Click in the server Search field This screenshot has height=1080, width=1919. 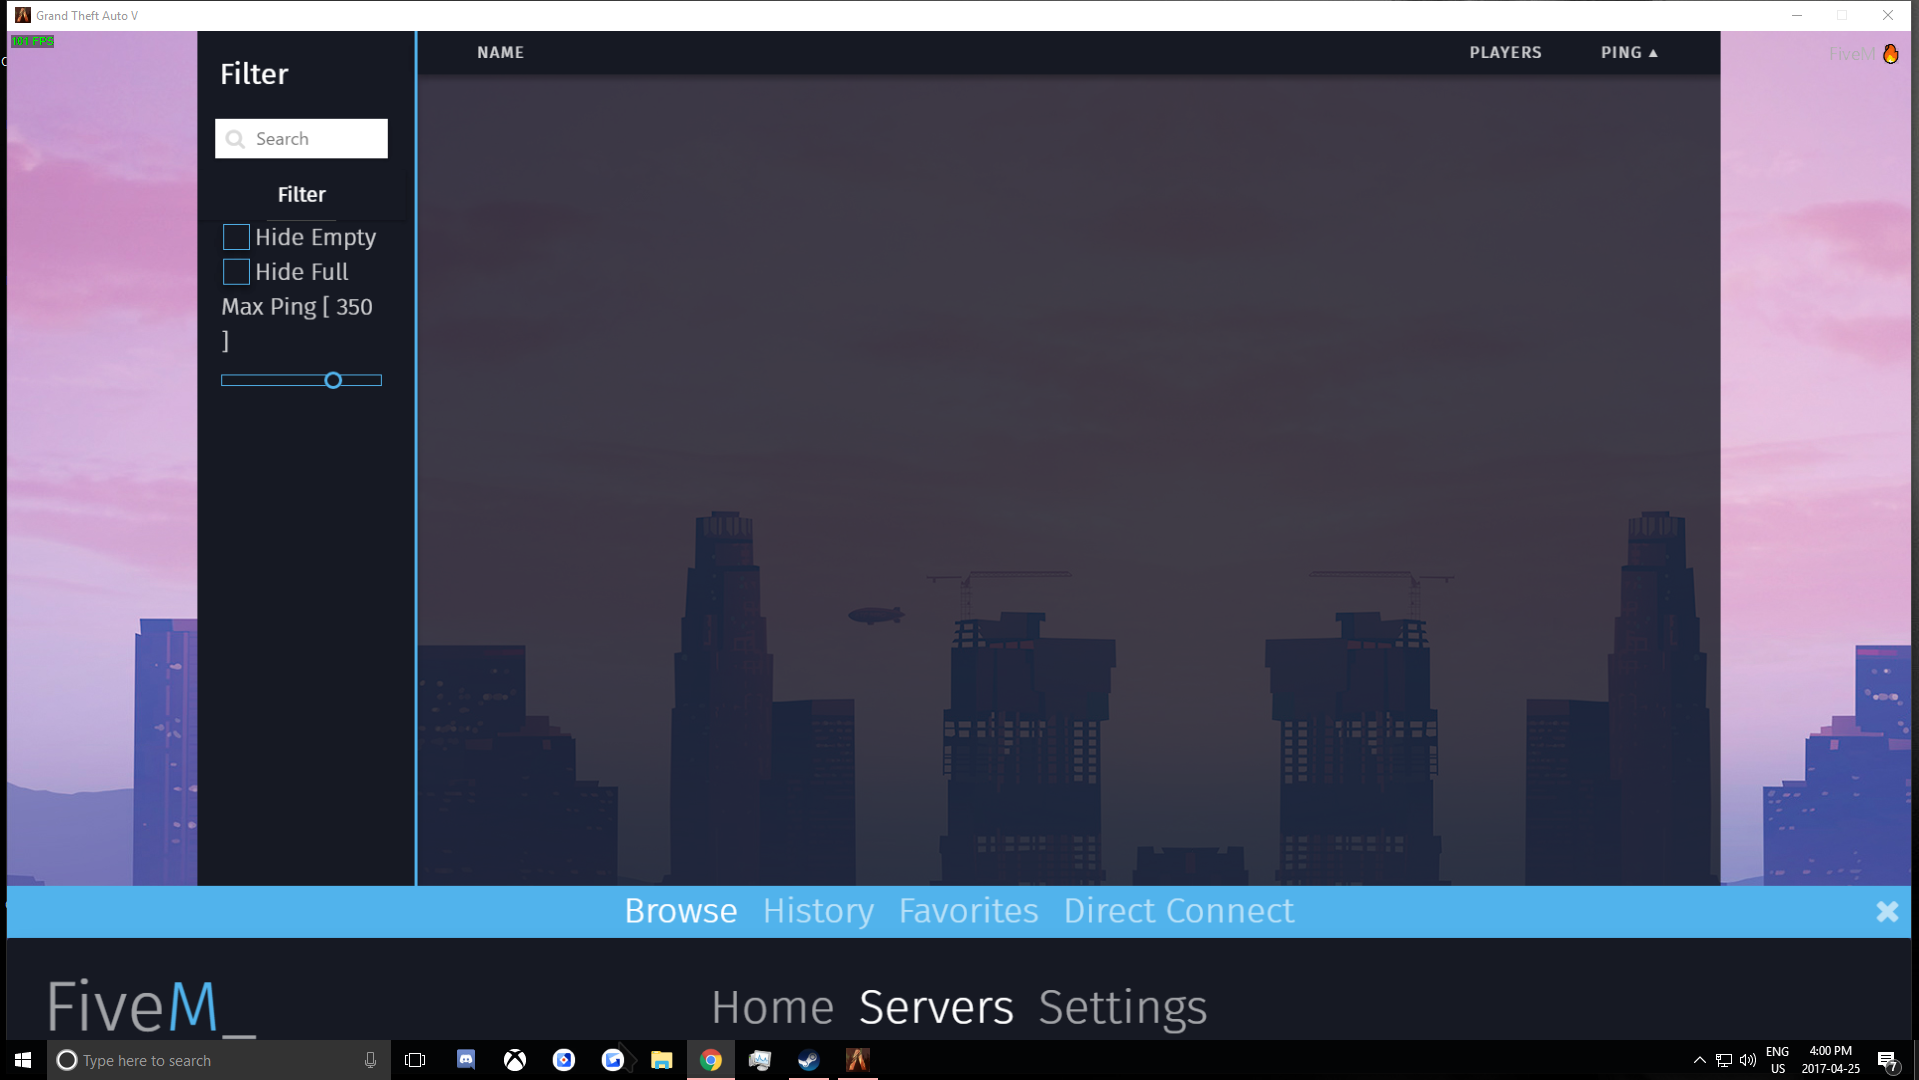tap(301, 139)
